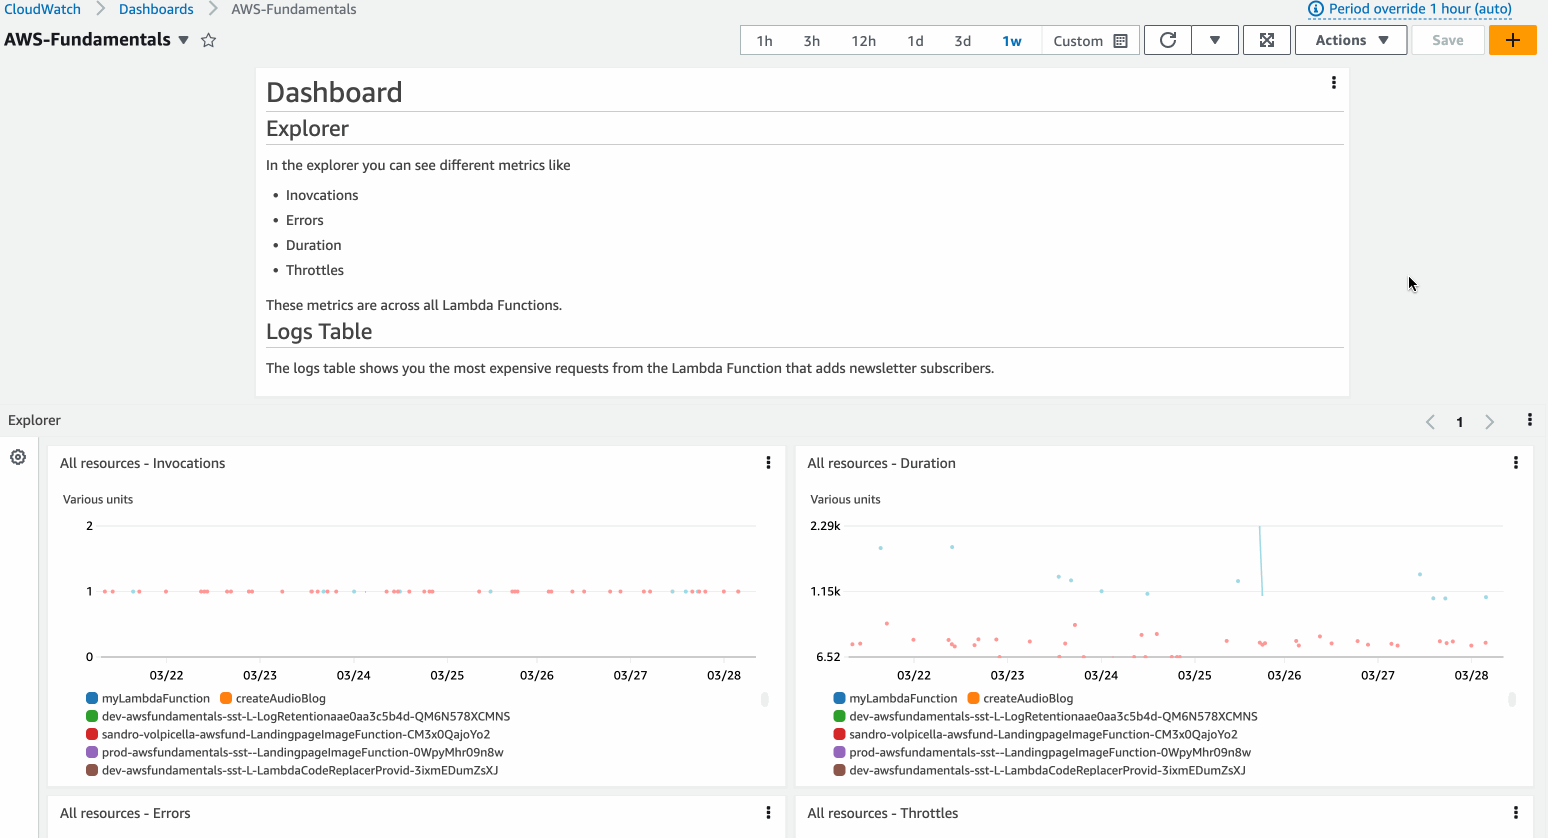Click the orange add widget button
This screenshot has height=838, width=1548.
1512,40
